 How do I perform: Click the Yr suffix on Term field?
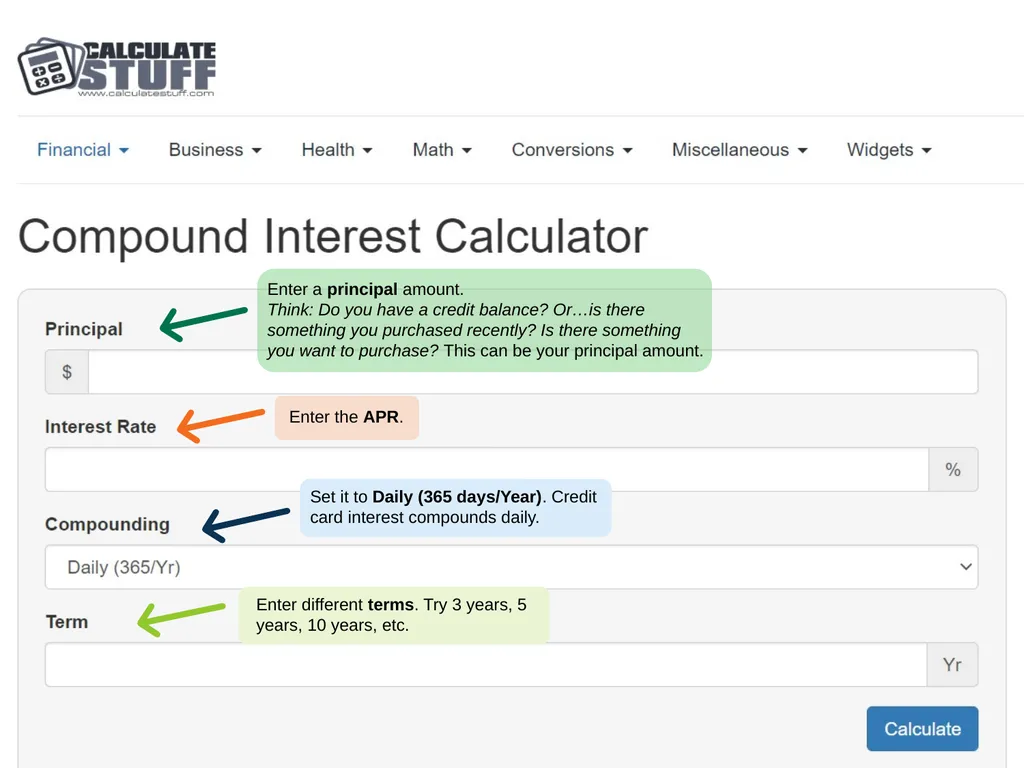tap(952, 664)
